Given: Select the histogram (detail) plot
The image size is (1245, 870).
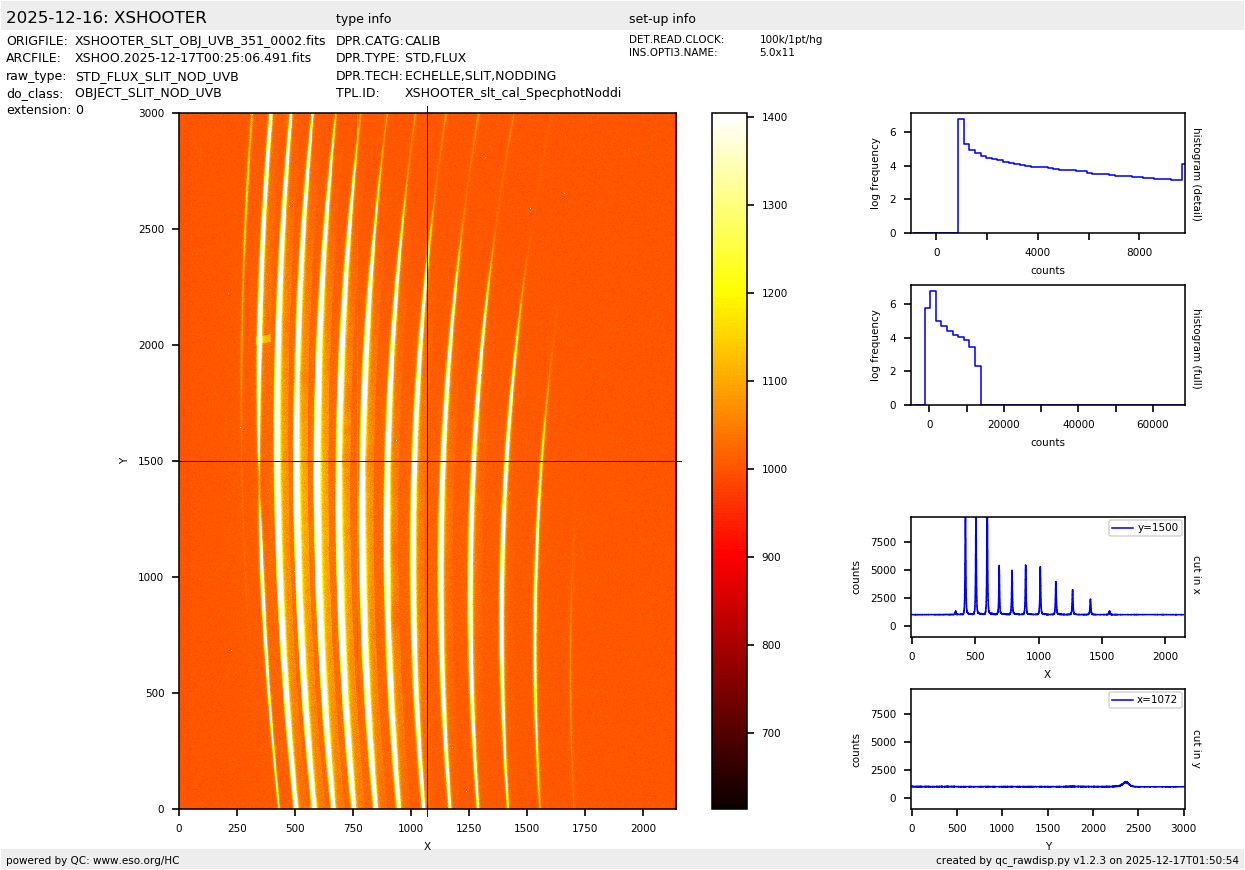Looking at the screenshot, I should pyautogui.click(x=1047, y=173).
